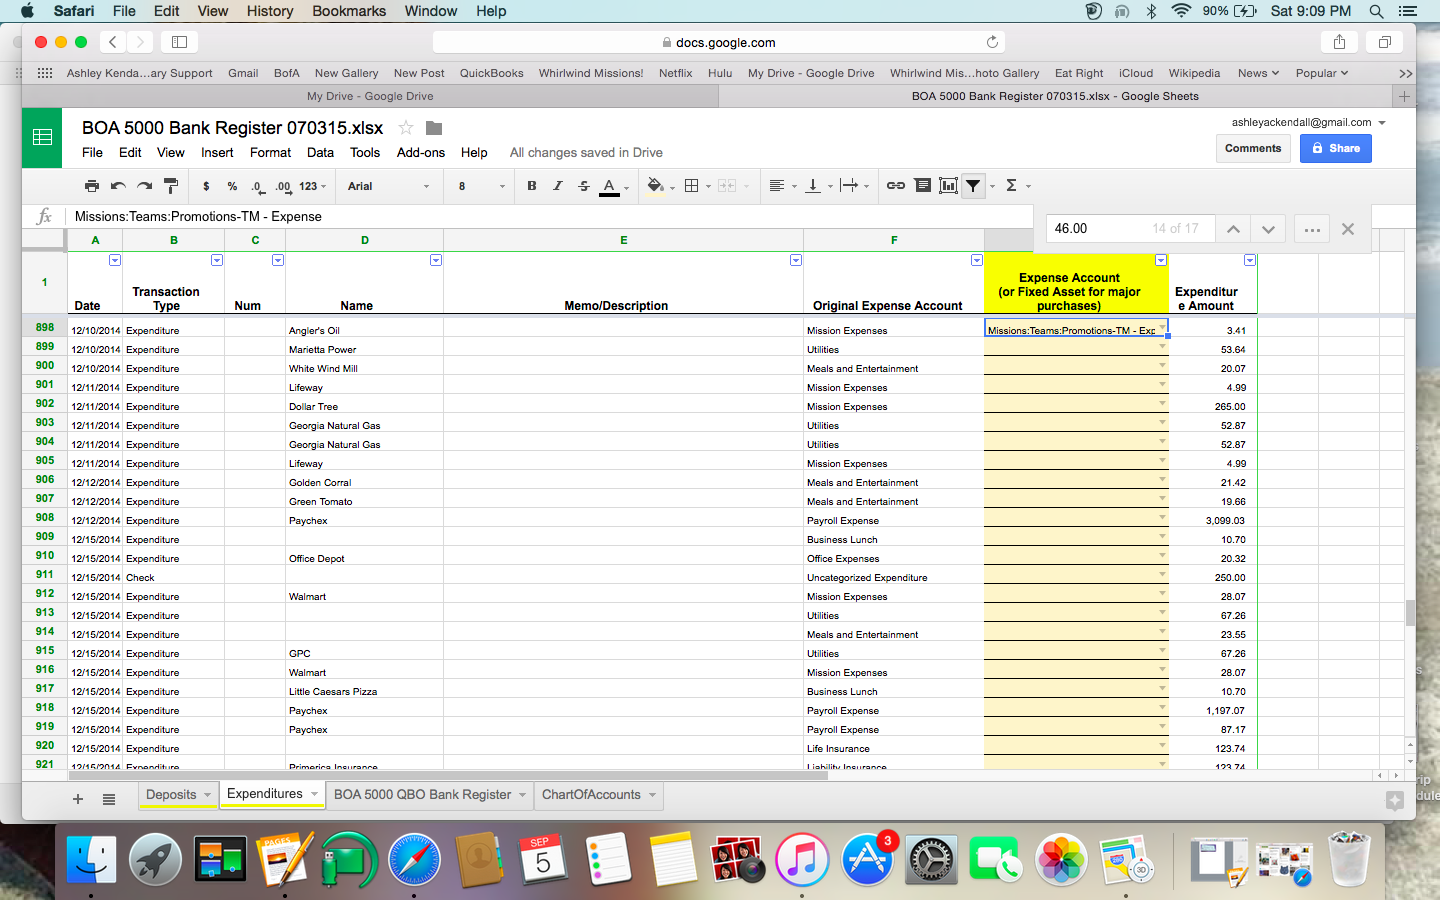Open the yellow fill color picker
Viewport: 1440px width, 900px height.
655,186
